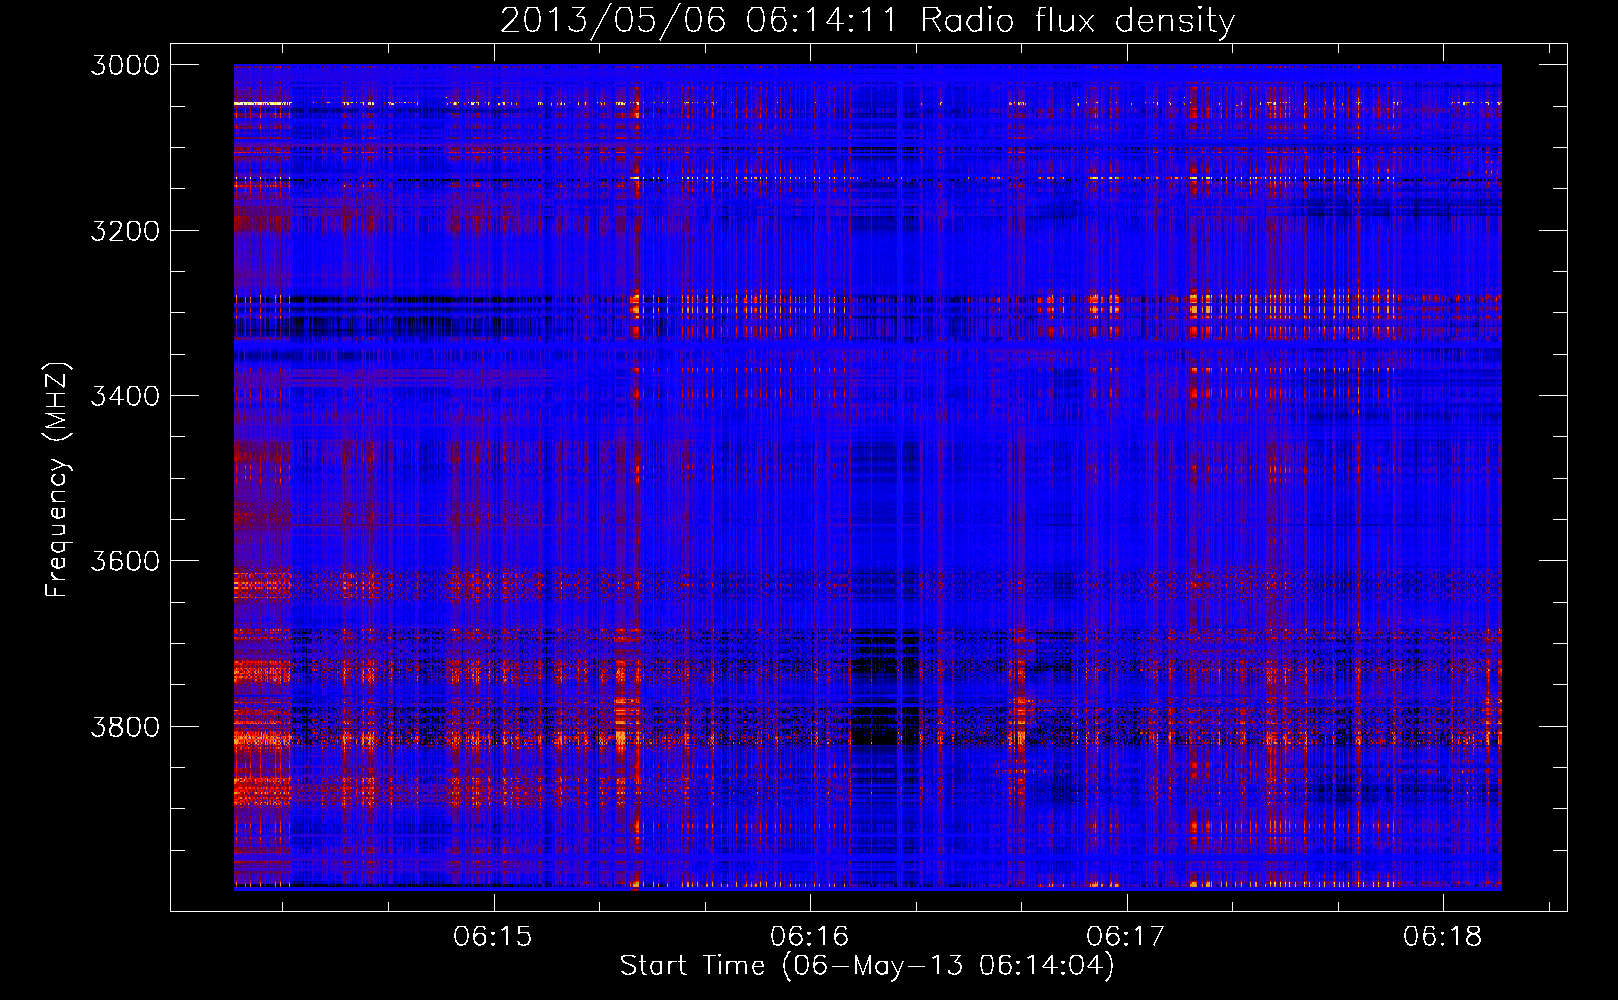Click the 06:16 time axis label

pos(810,936)
